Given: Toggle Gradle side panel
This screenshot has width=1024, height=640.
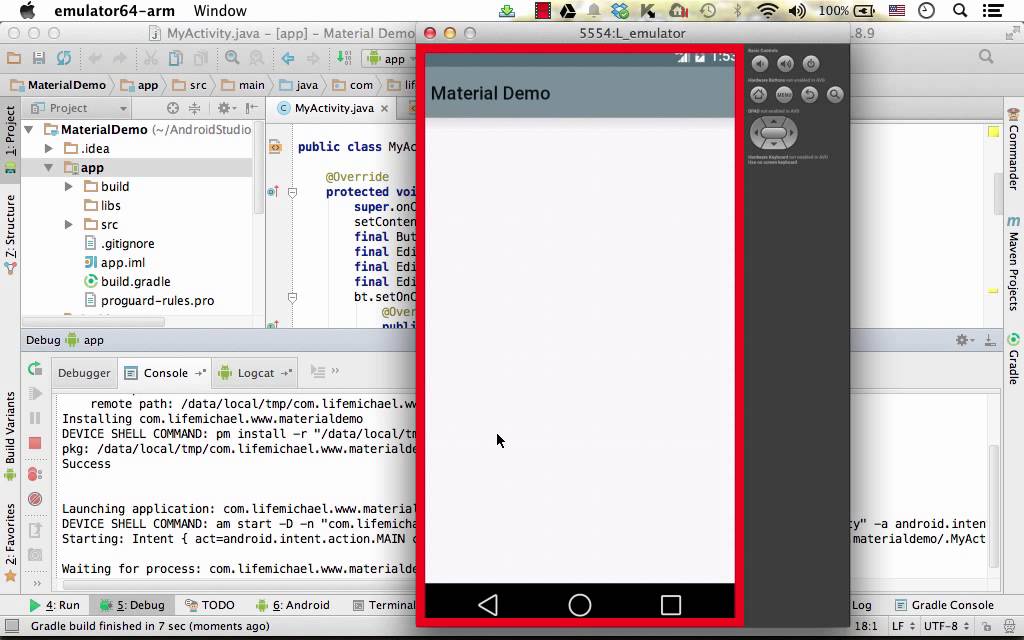Looking at the screenshot, I should [1013, 359].
